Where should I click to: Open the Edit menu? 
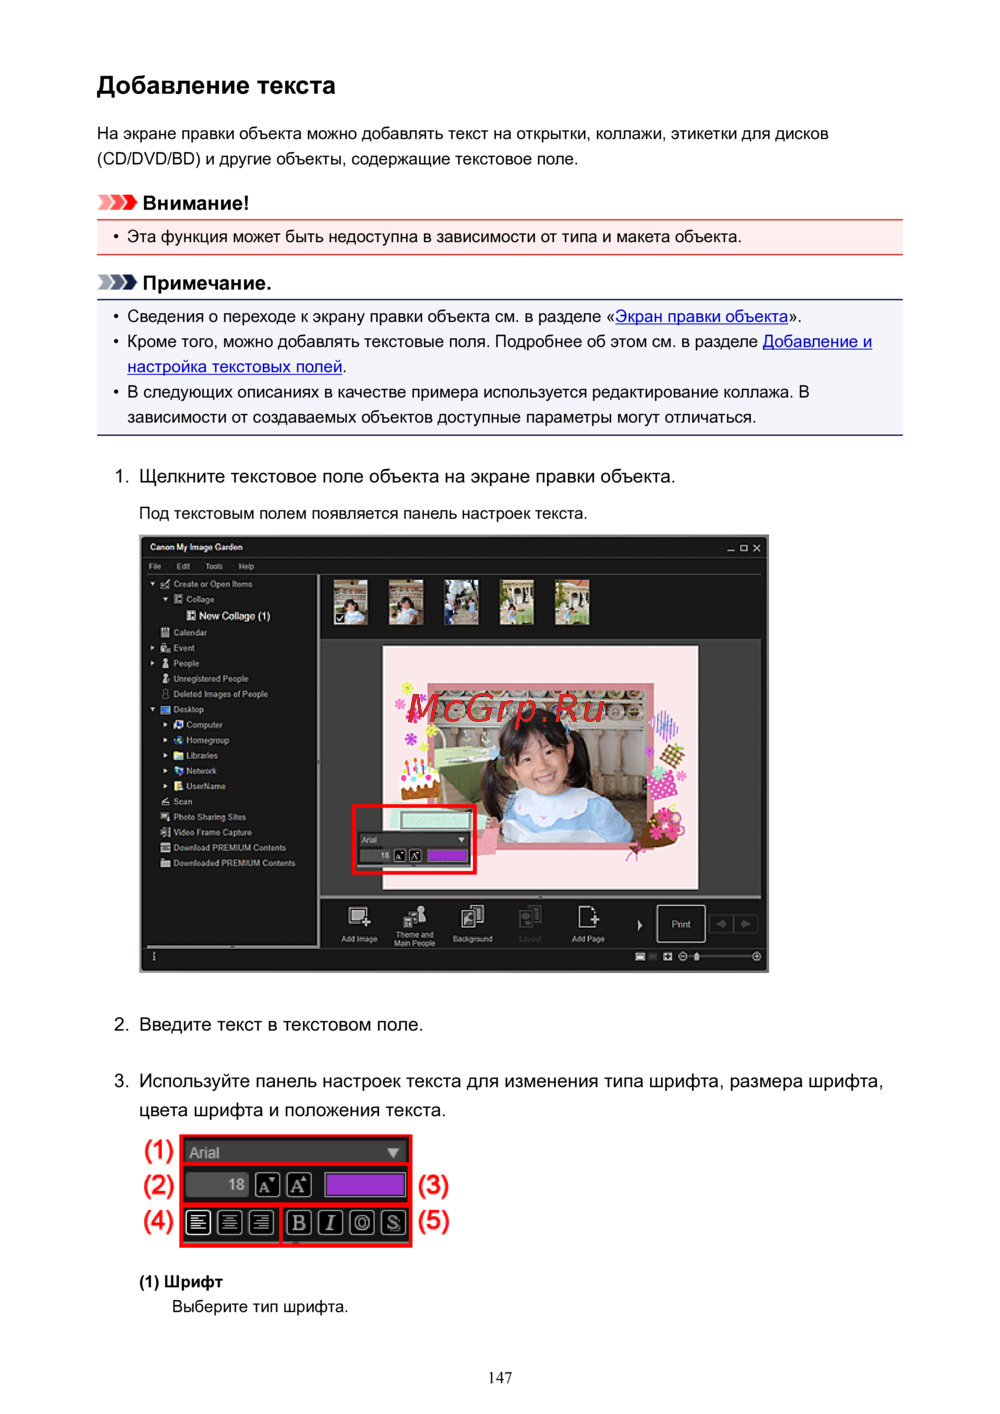tap(183, 566)
